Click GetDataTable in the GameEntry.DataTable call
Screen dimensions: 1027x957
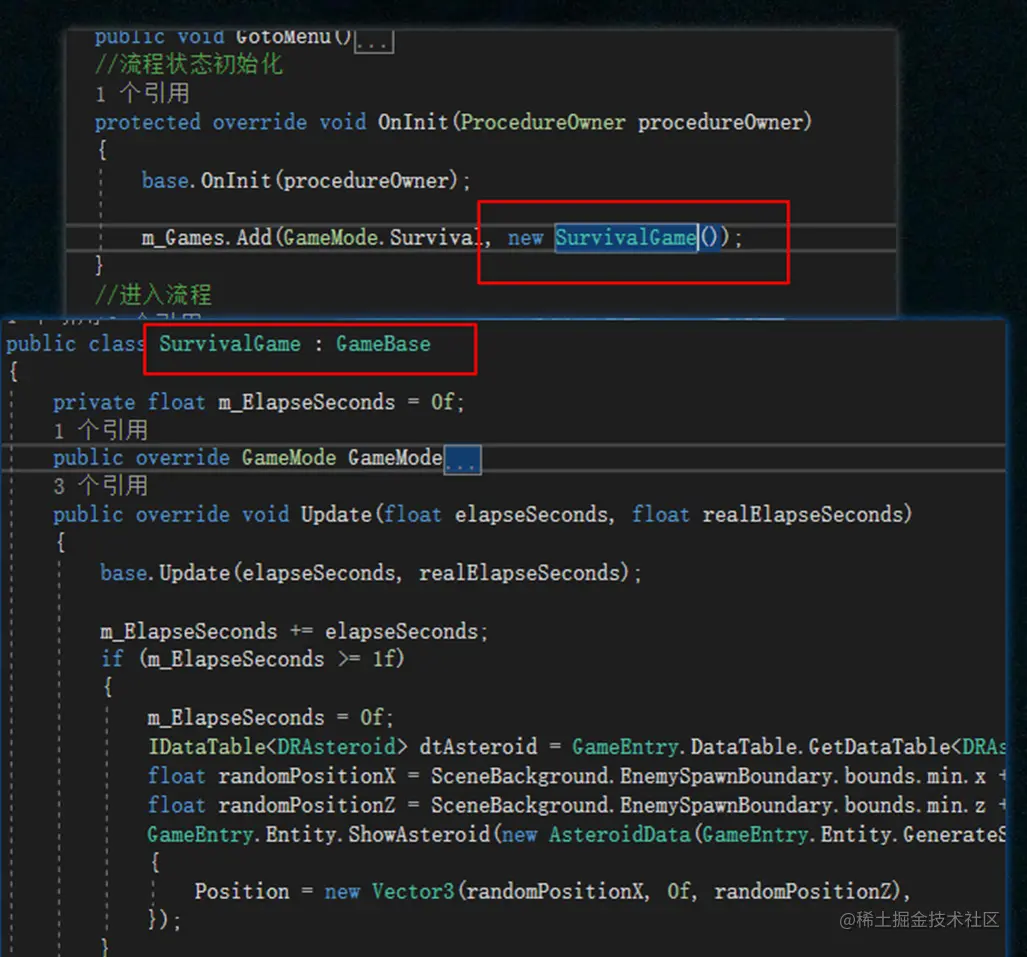pos(879,747)
